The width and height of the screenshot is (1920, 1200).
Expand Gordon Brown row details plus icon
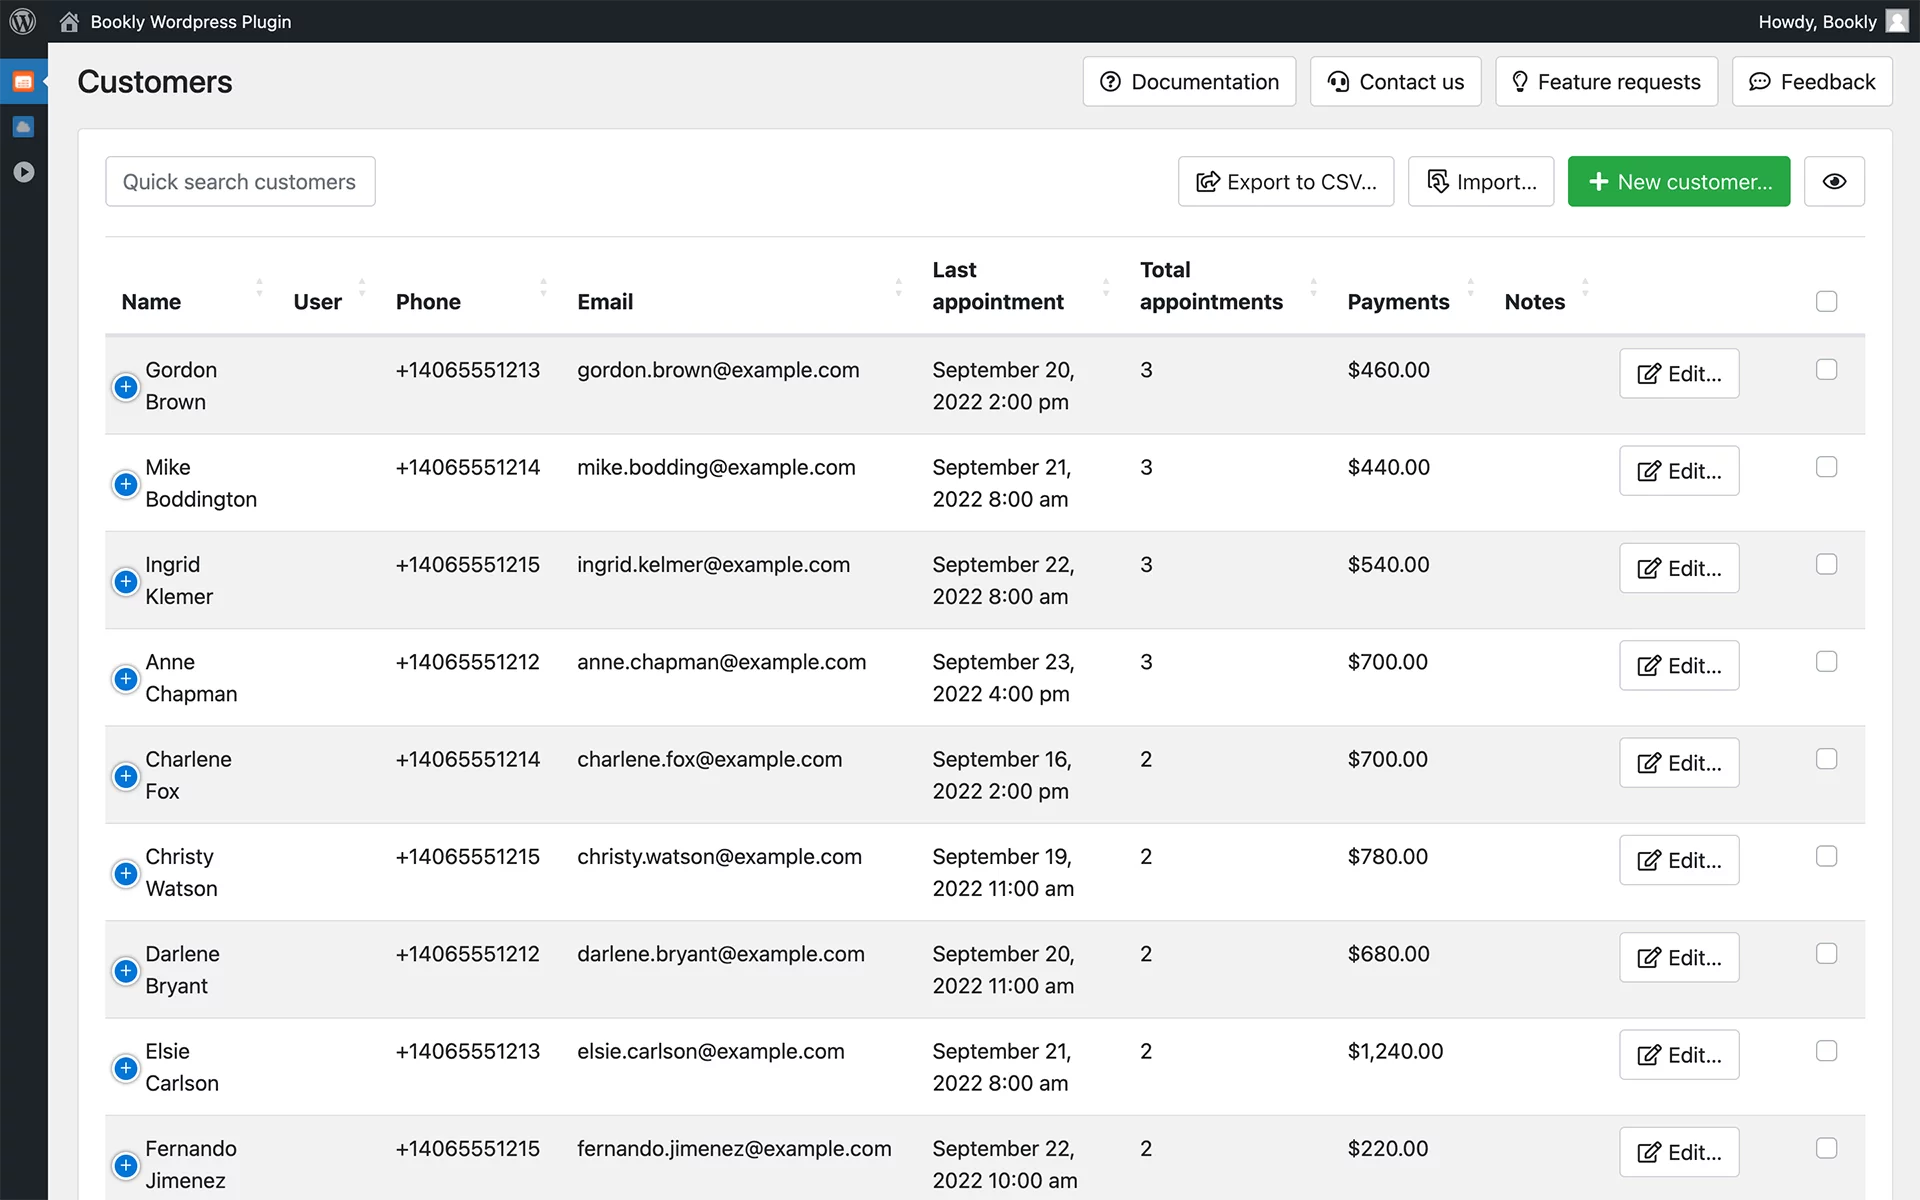point(125,386)
